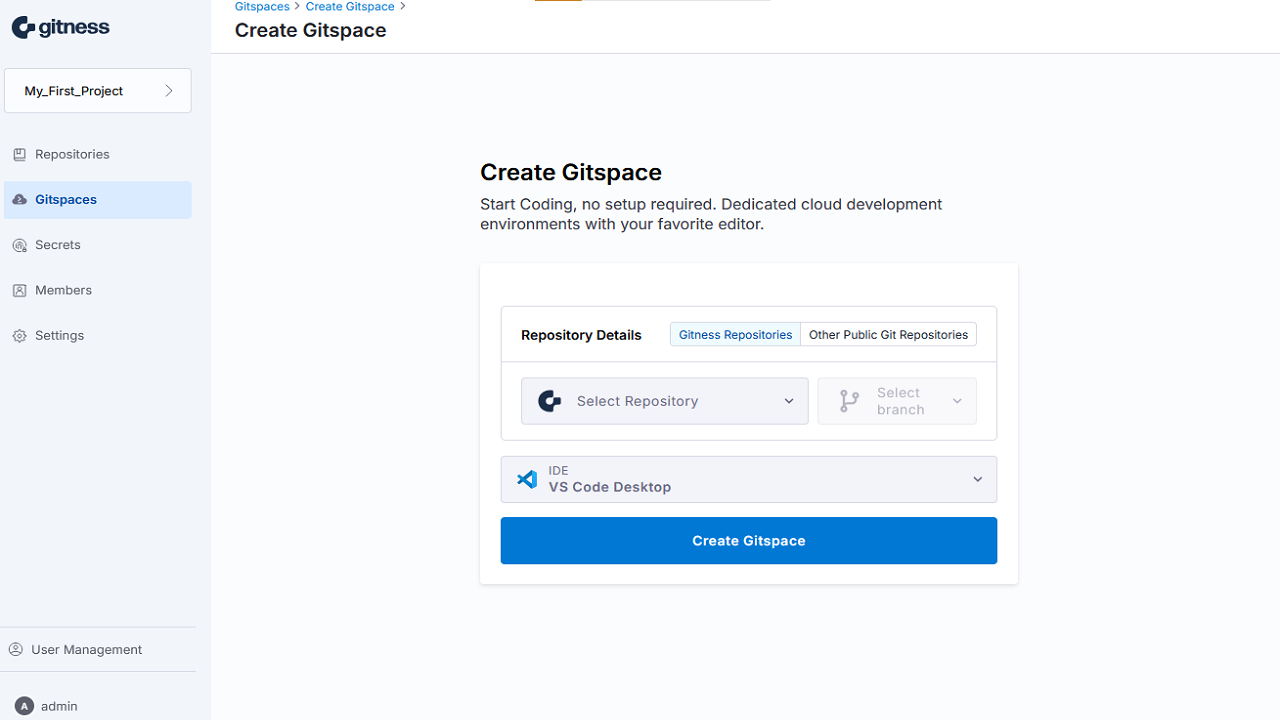Screen dimensions: 1280x720
Task: Expand the IDE VS Code Desktop dropdown
Action: click(x=748, y=480)
